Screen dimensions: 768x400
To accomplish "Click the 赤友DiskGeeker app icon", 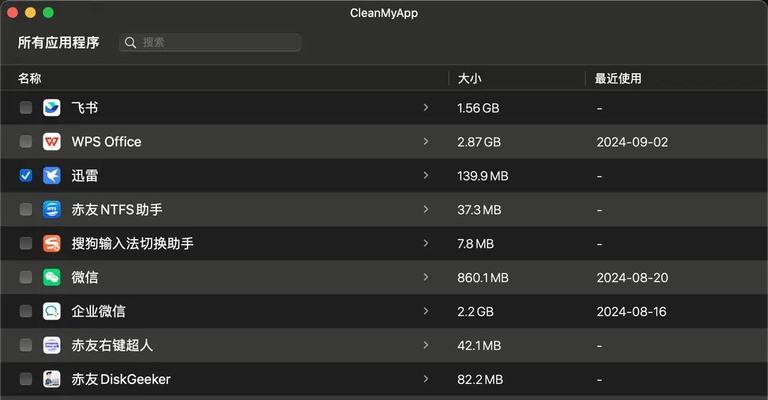I will [51, 379].
